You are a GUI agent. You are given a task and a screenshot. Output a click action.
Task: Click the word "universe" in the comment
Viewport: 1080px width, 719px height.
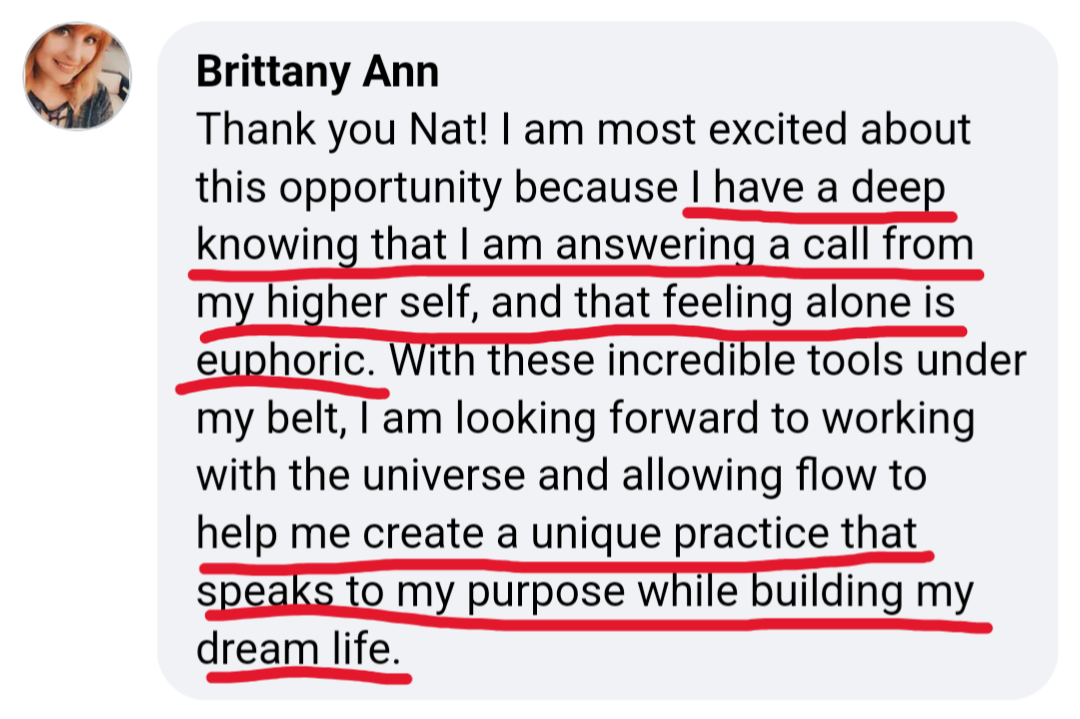click(x=443, y=476)
